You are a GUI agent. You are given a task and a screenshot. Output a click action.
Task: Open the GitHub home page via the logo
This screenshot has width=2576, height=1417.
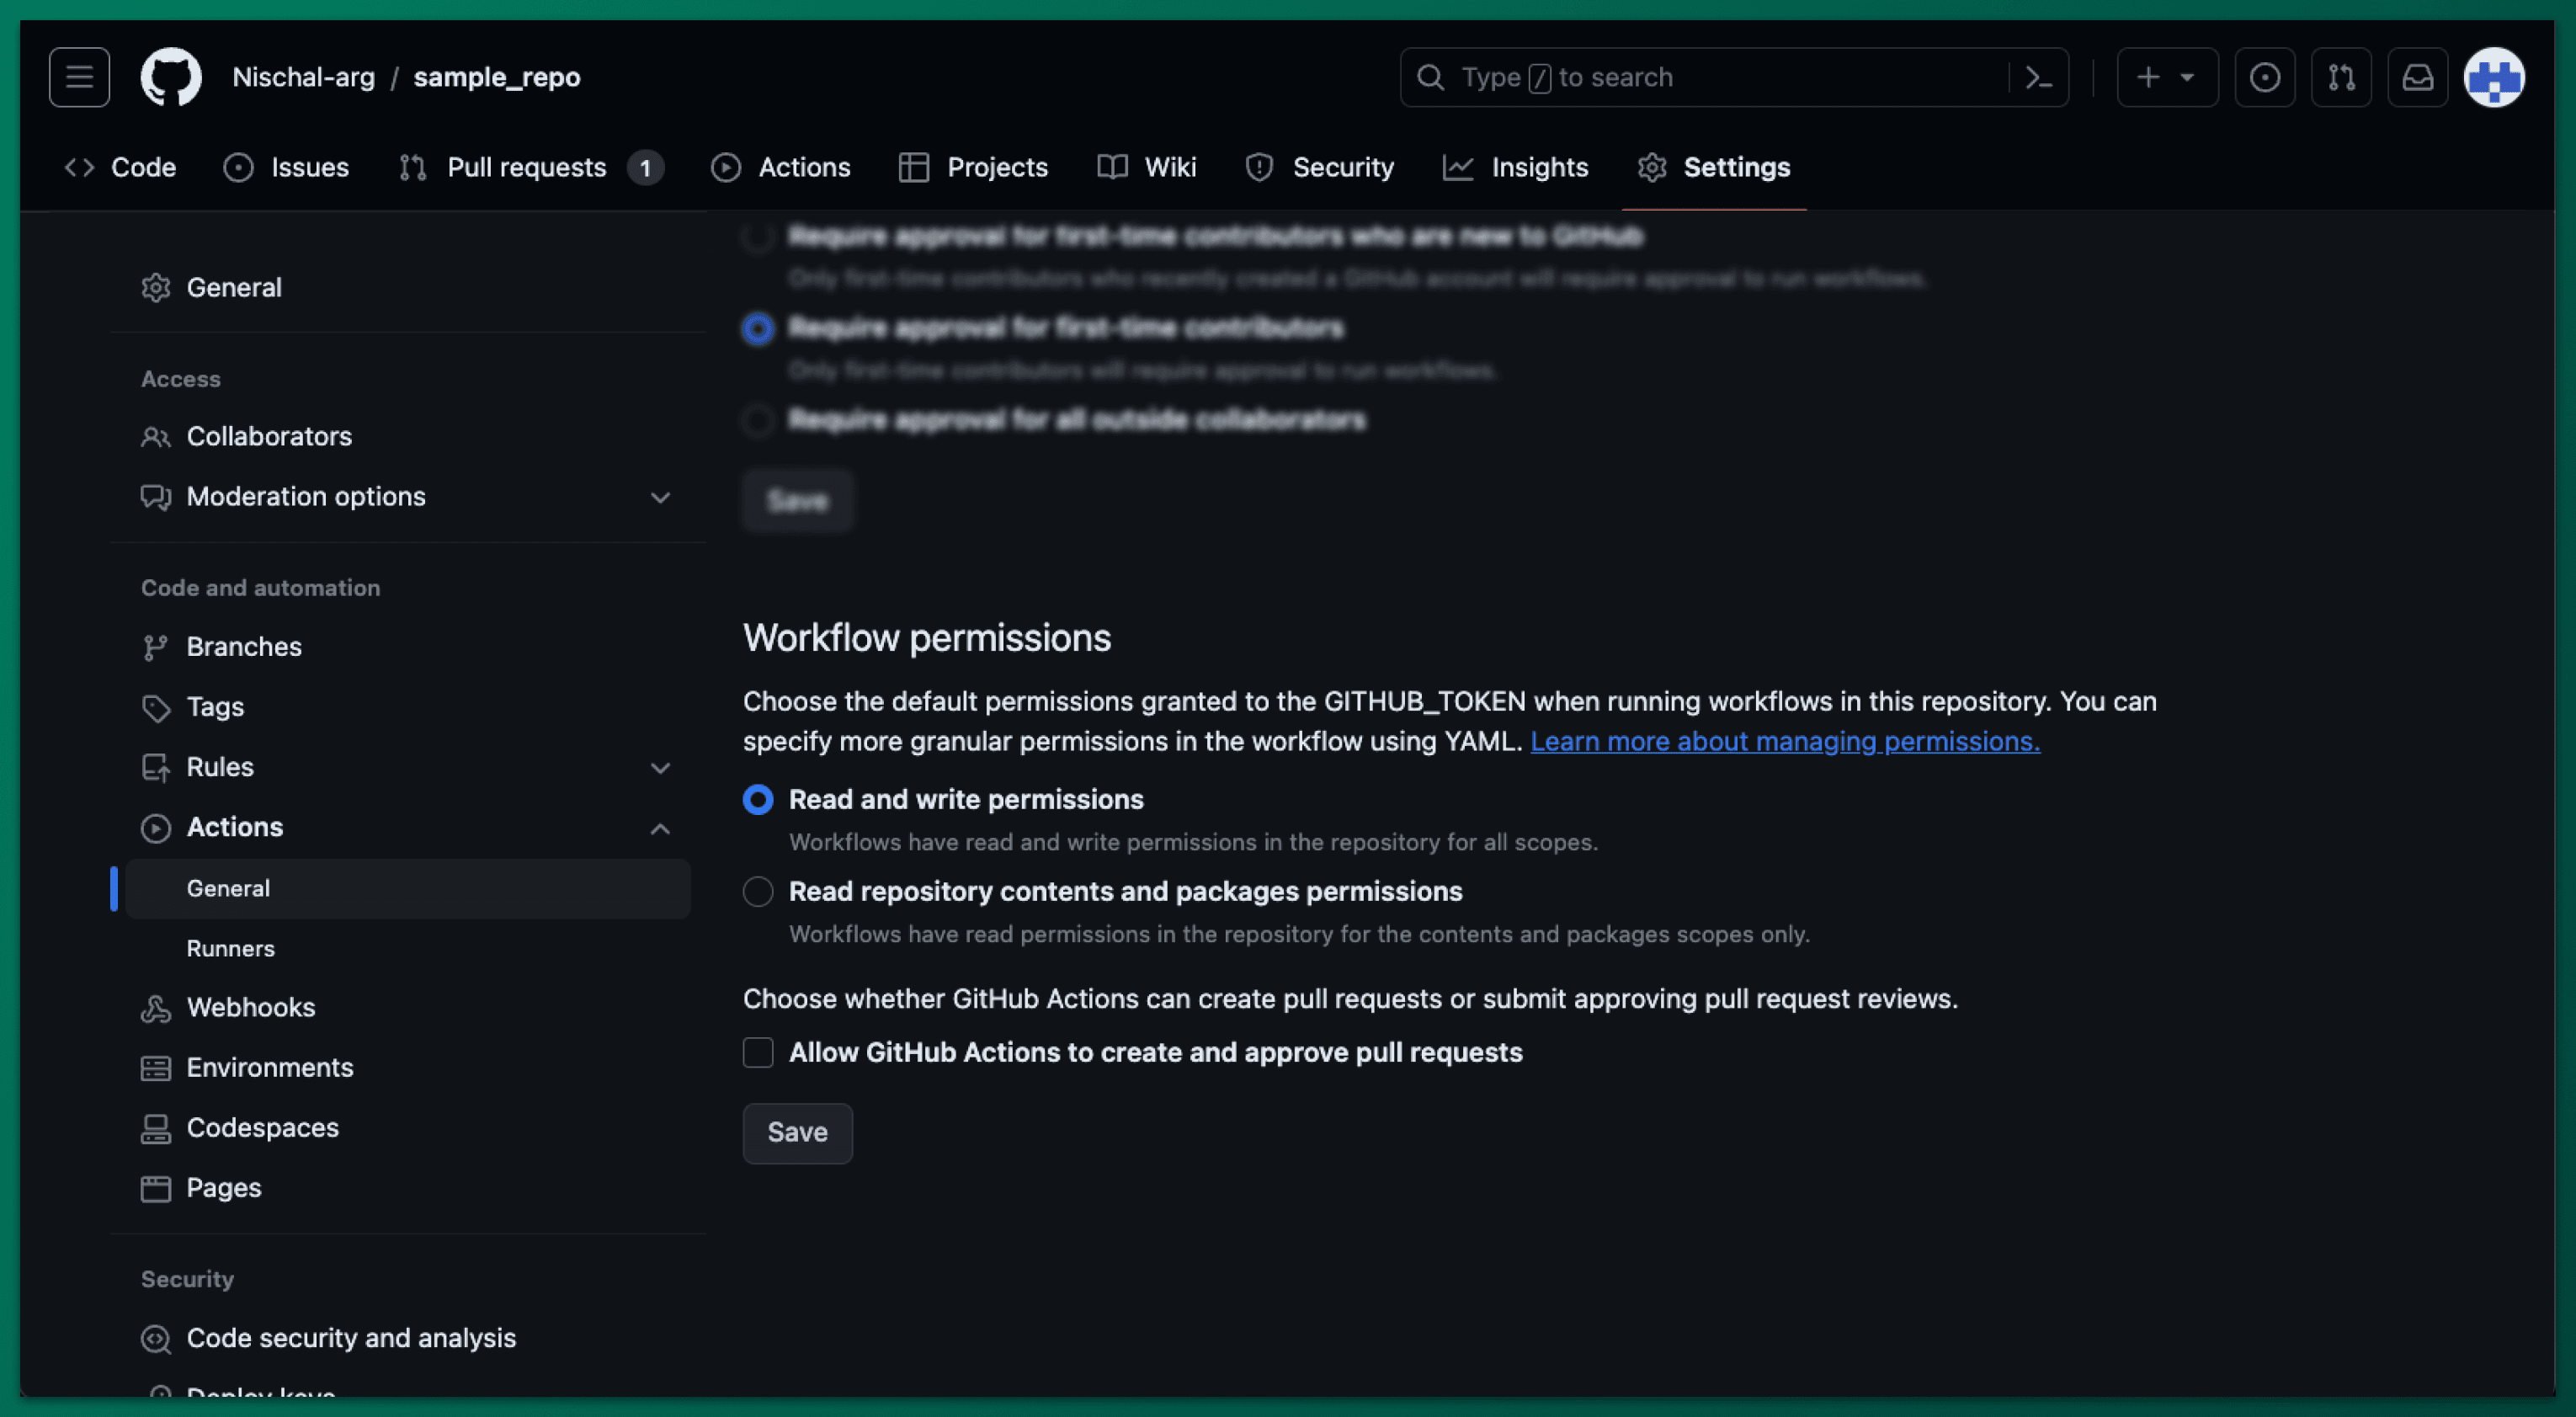point(171,77)
